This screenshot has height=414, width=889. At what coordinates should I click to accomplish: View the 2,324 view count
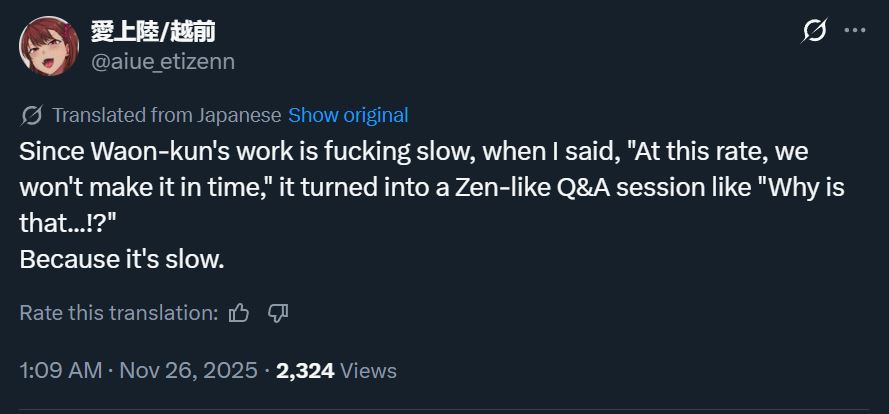[x=304, y=370]
